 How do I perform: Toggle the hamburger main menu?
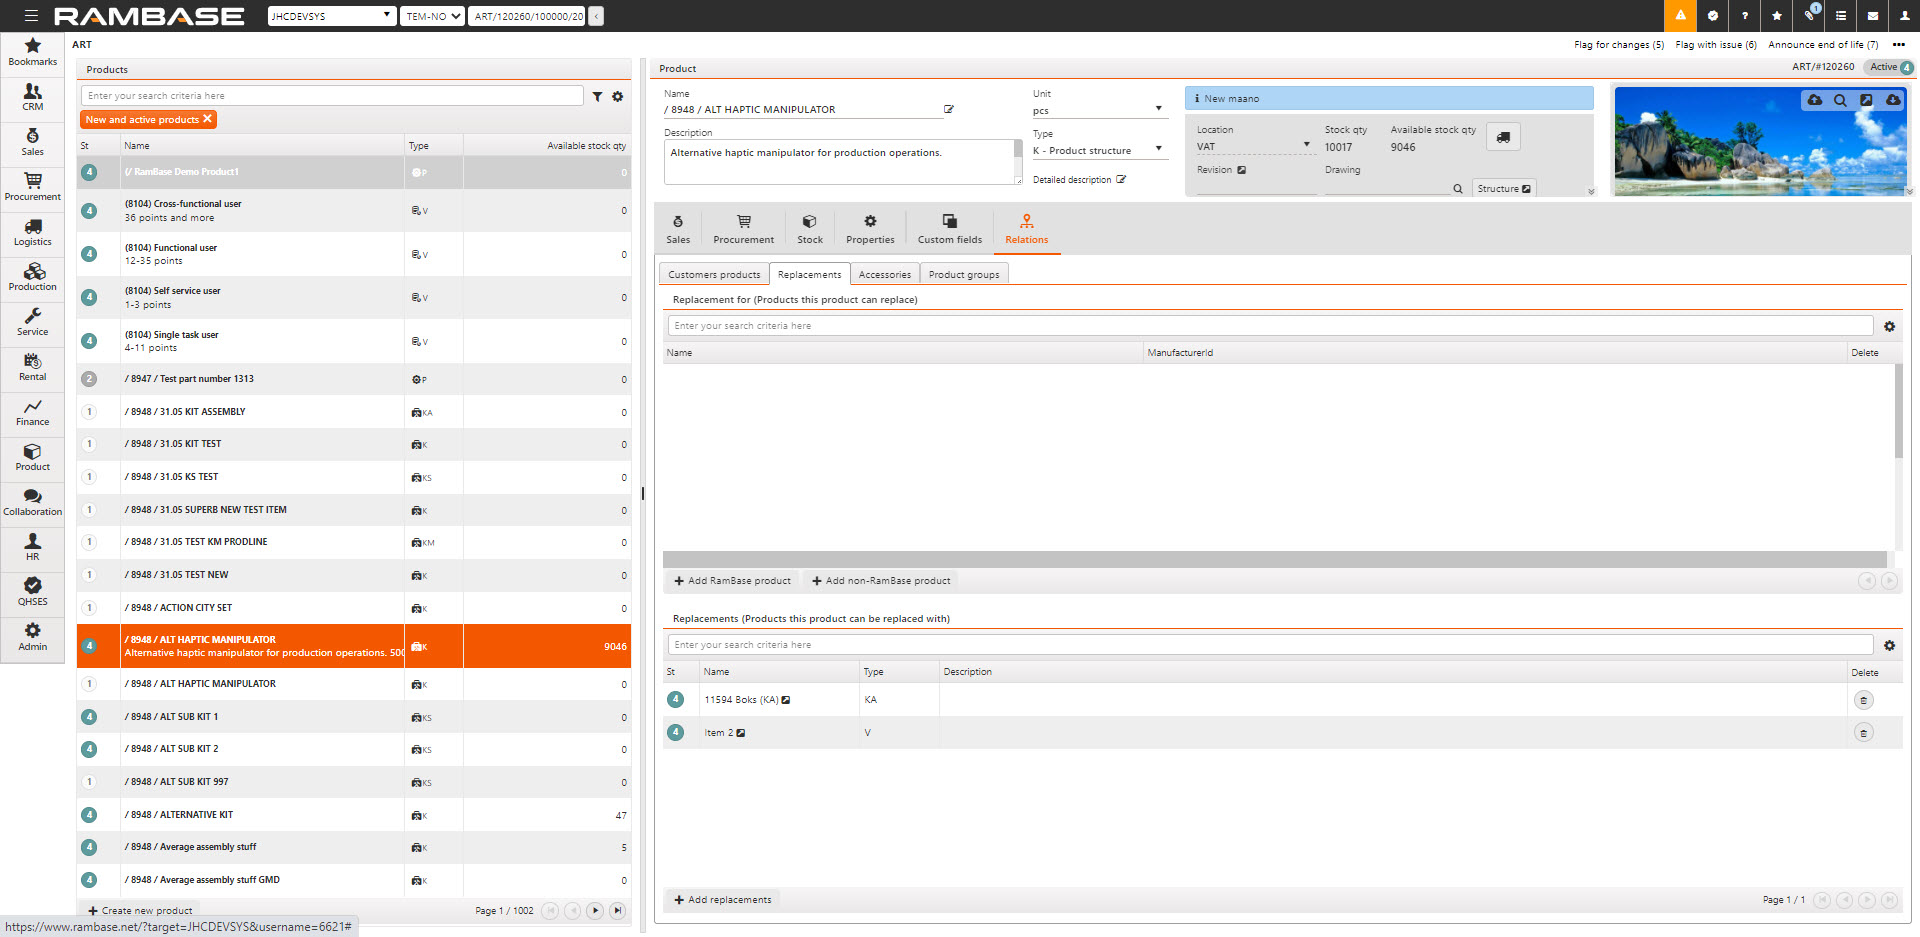click(x=31, y=16)
